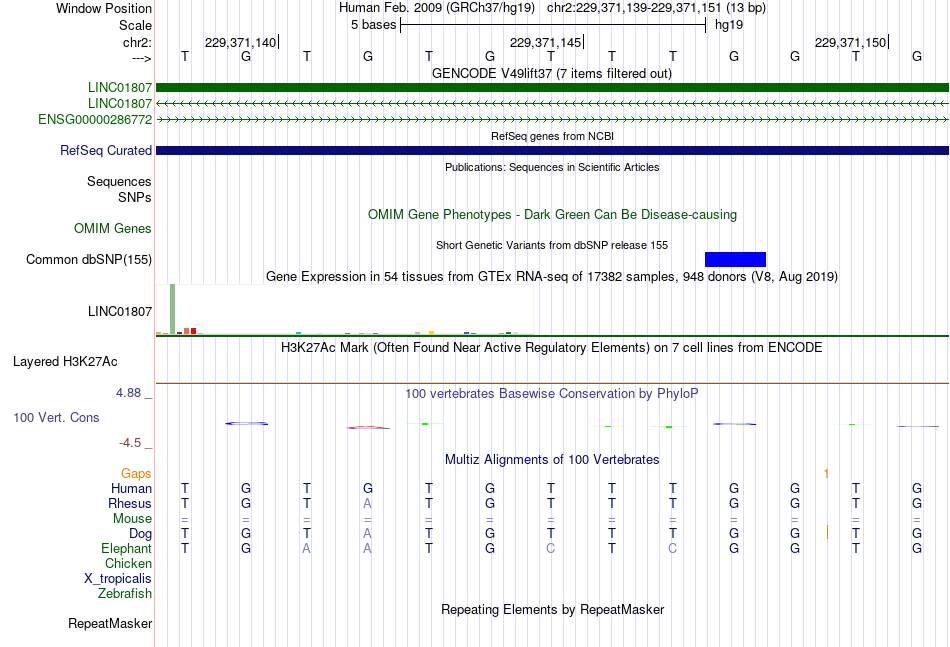Click the Dog species label
Screen dimensions: 950x647
click(x=141, y=534)
